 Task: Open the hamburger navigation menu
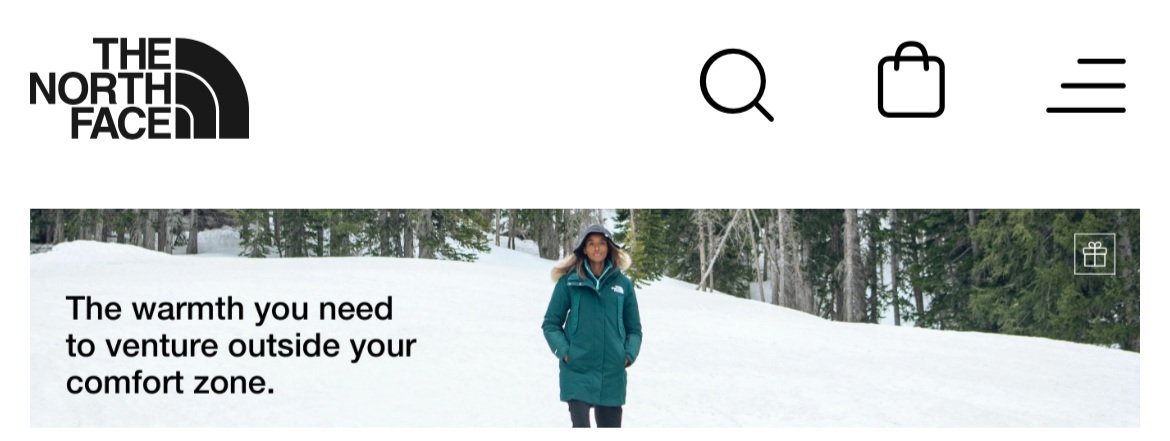(x=1086, y=85)
